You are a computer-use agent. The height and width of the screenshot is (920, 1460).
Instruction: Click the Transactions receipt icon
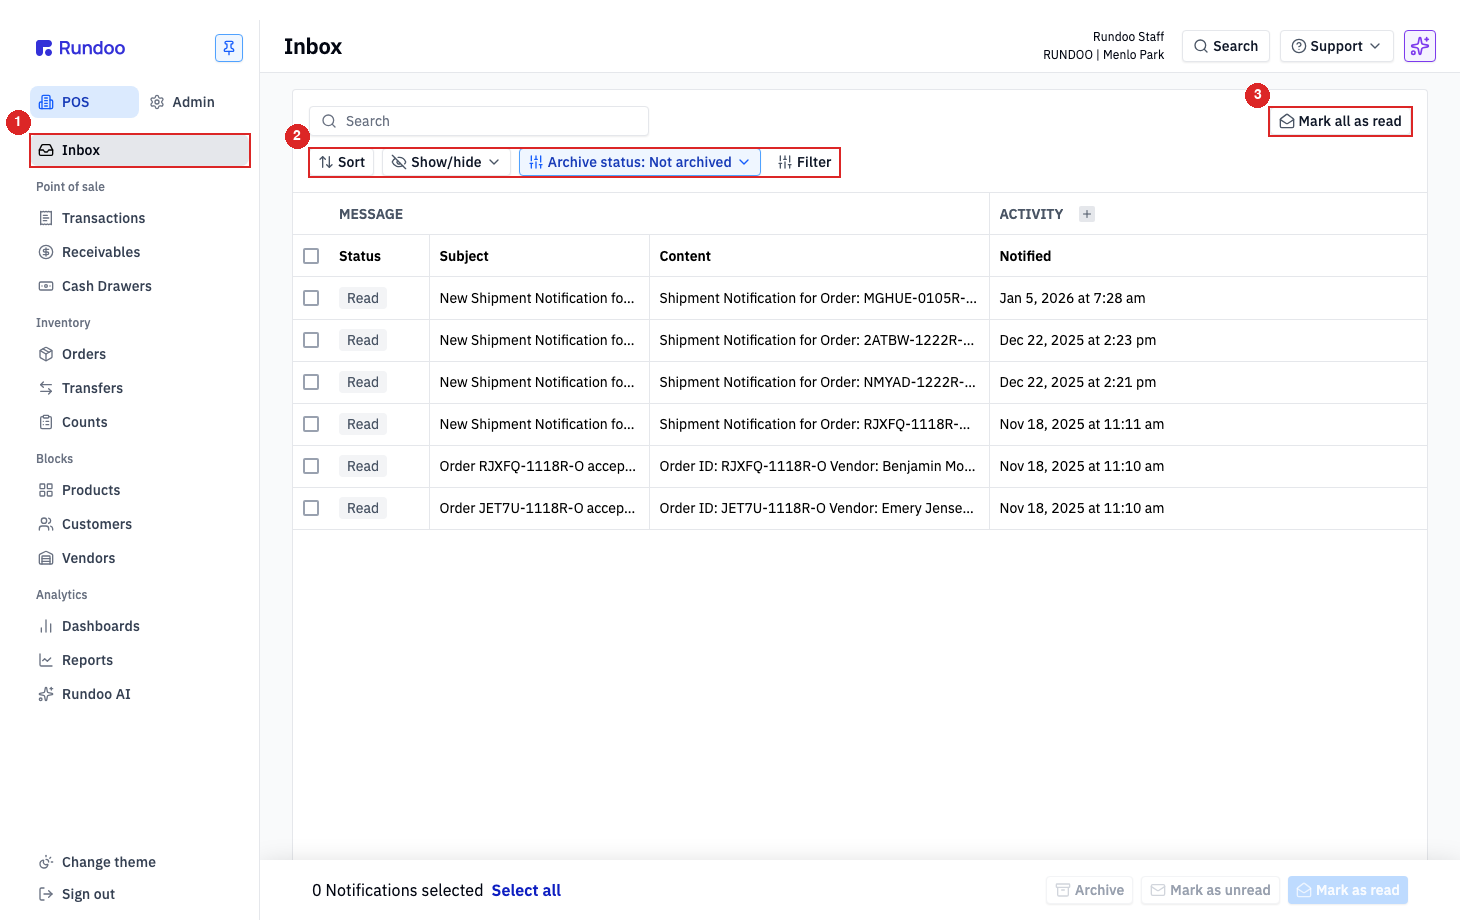(46, 218)
